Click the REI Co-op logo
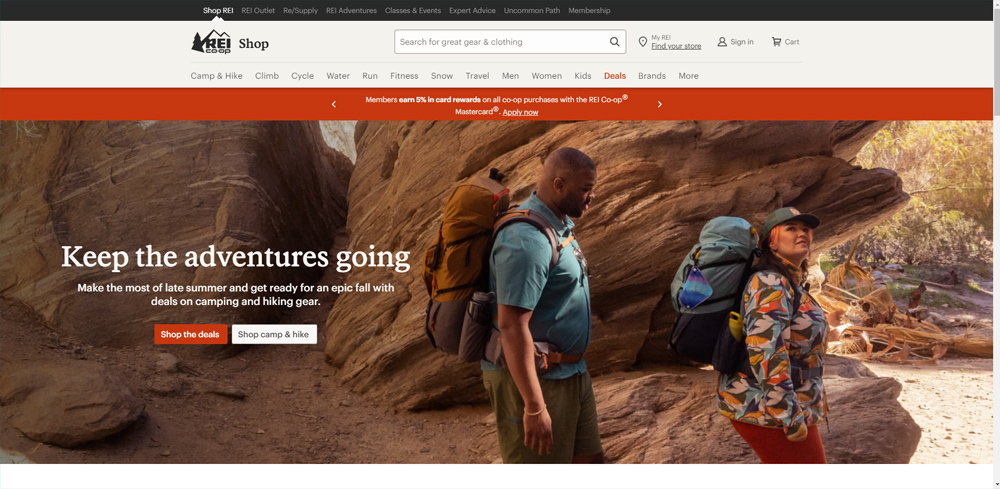 (x=211, y=42)
